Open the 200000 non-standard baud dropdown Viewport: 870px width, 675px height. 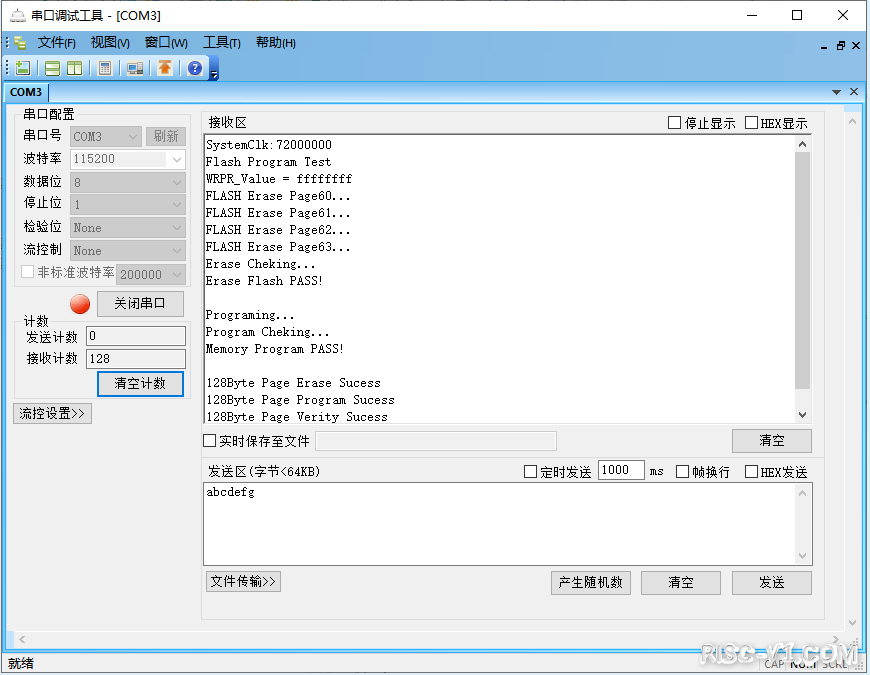(151, 275)
